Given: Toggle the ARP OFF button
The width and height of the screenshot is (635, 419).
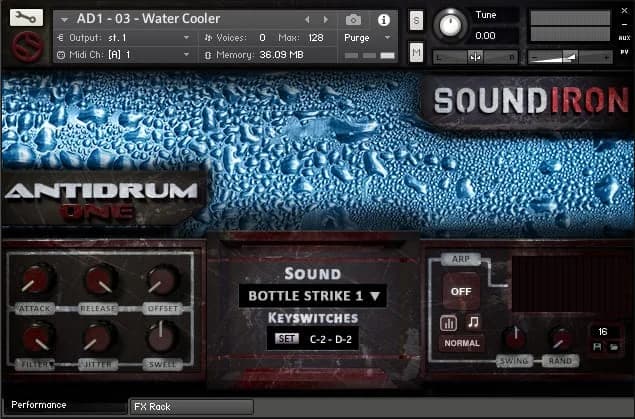Looking at the screenshot, I should (461, 291).
